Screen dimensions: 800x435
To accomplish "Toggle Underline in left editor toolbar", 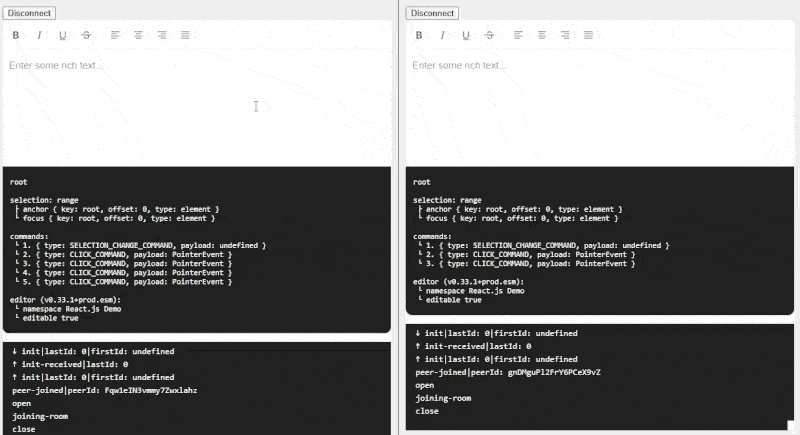I will pyautogui.click(x=63, y=35).
